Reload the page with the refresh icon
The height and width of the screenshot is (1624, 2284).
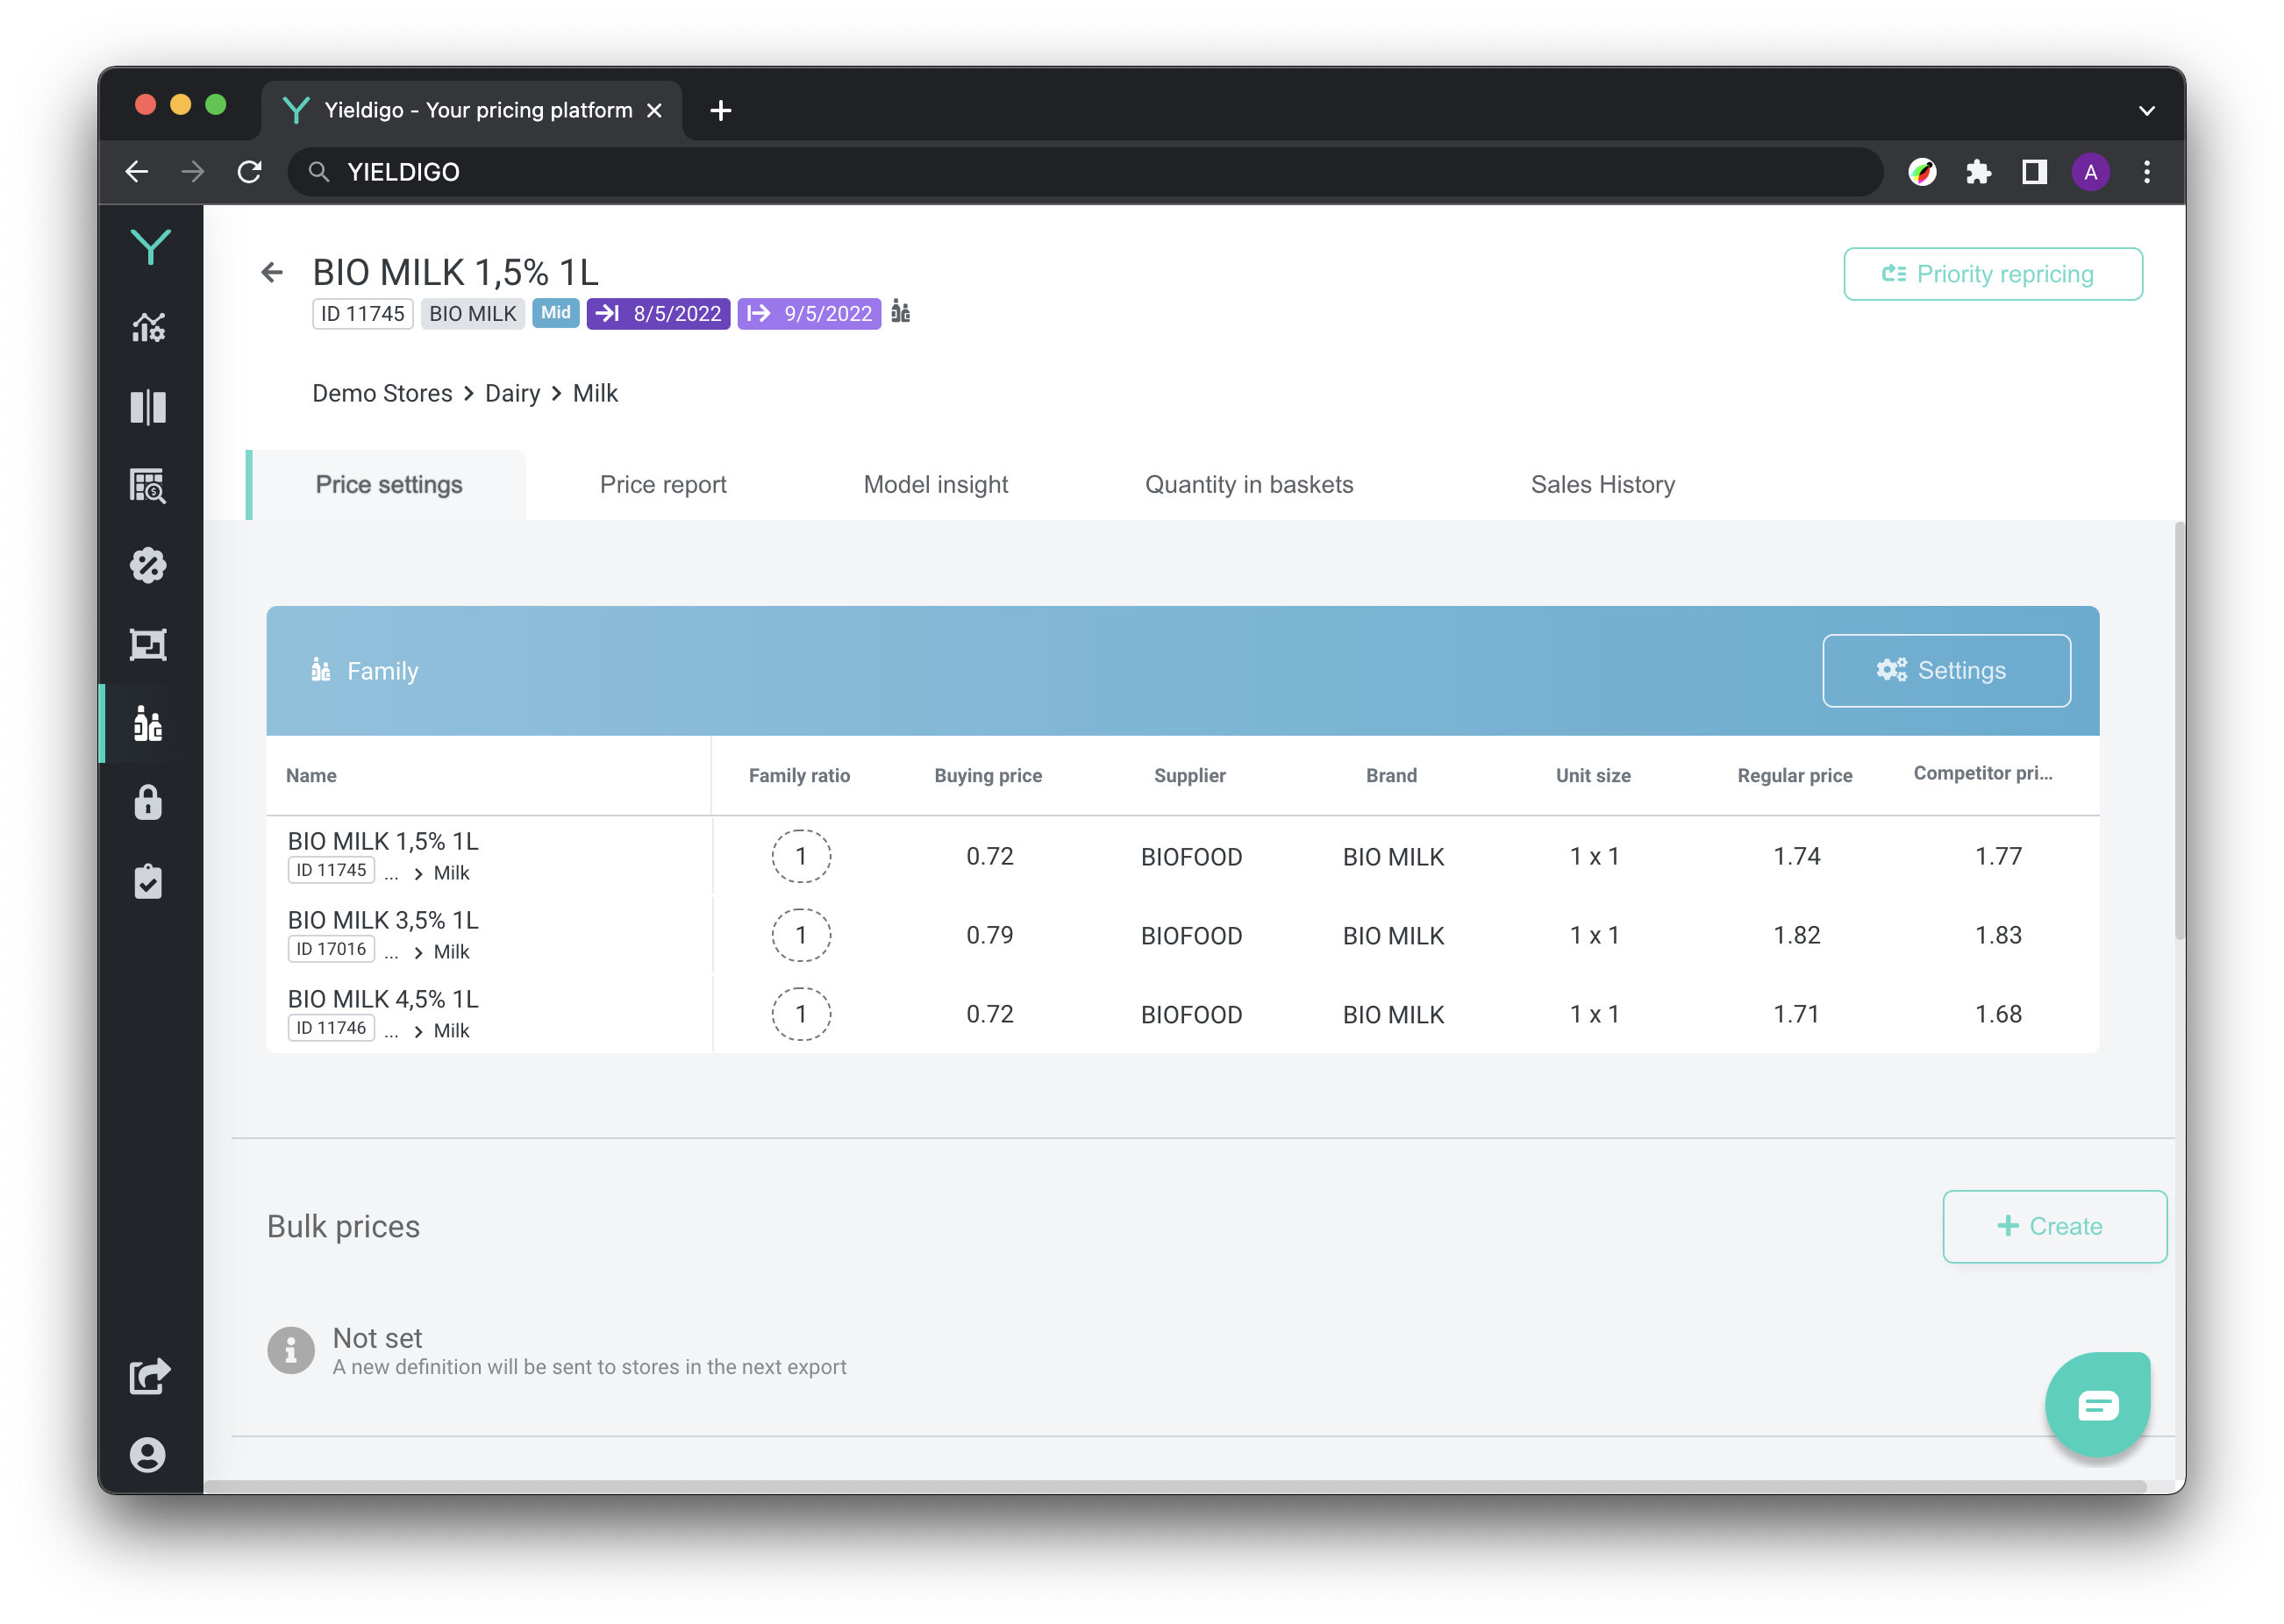[x=249, y=172]
